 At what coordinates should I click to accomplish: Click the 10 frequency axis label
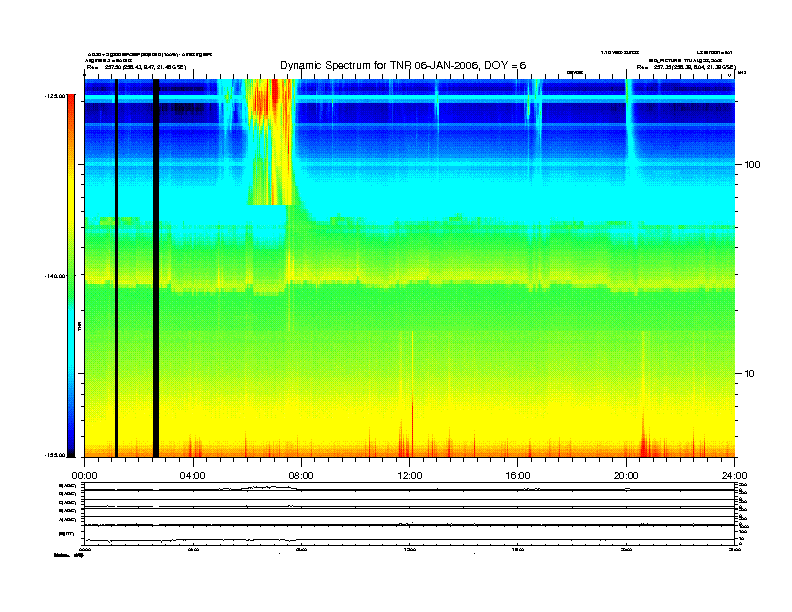(749, 374)
